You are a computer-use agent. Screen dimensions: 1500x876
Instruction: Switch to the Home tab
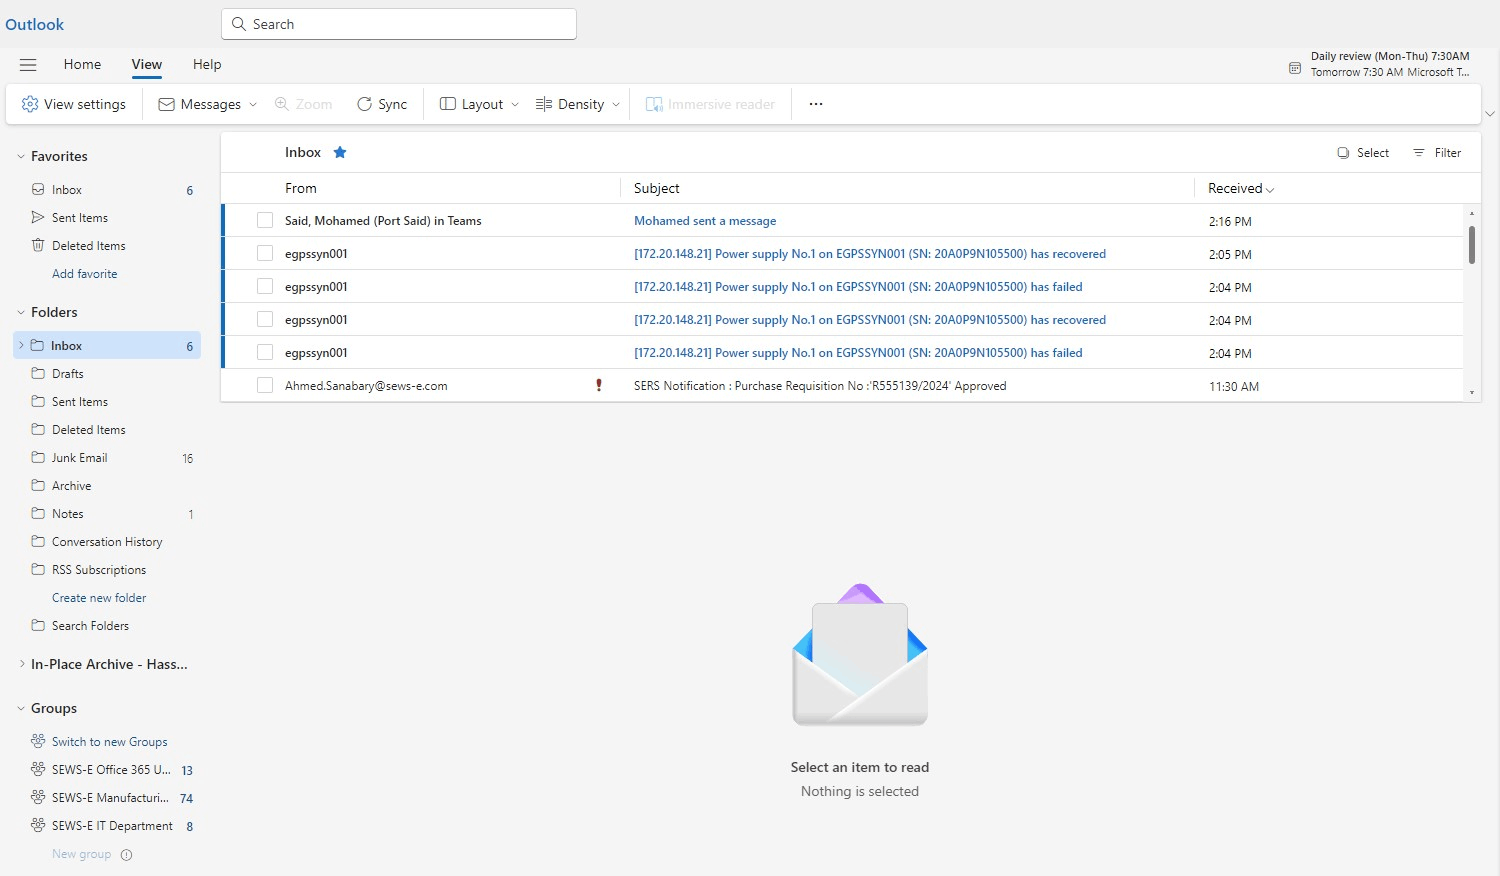[82, 64]
